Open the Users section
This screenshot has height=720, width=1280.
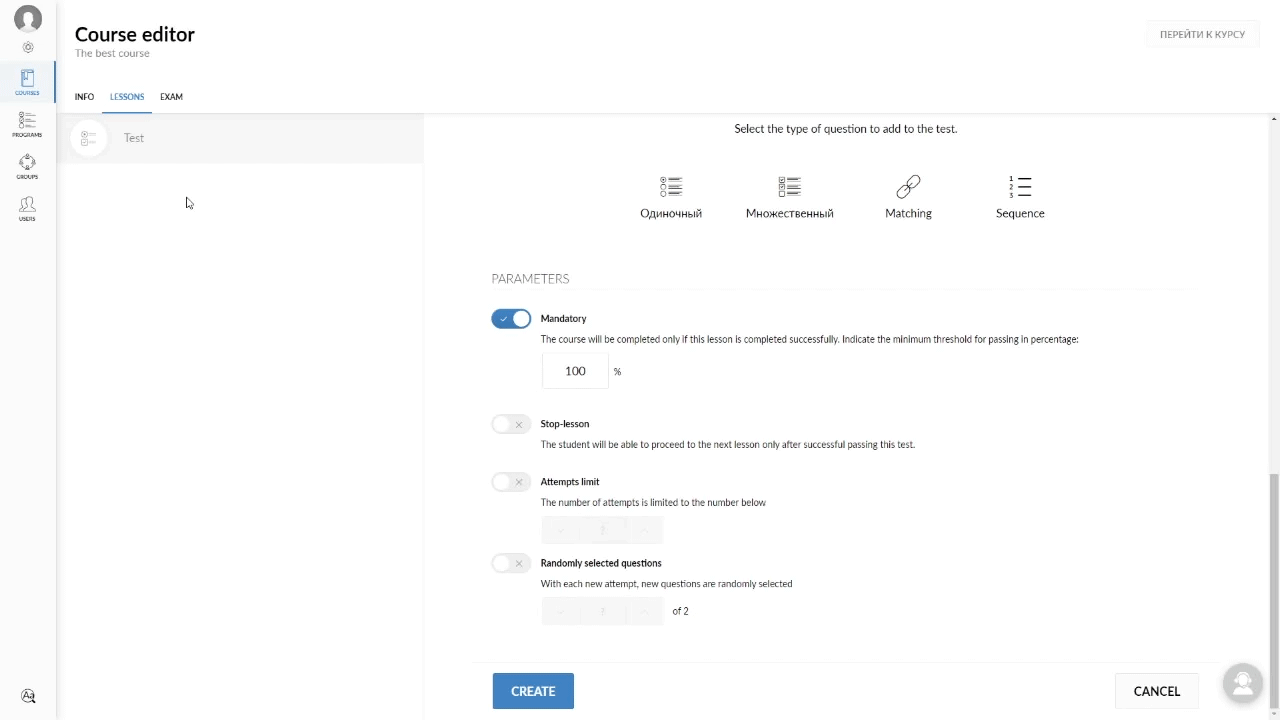coord(27,208)
